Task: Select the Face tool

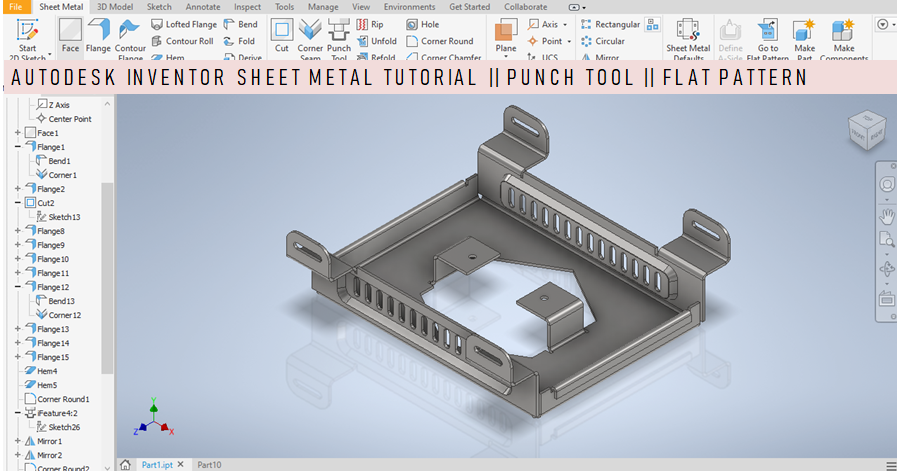Action: (x=70, y=37)
